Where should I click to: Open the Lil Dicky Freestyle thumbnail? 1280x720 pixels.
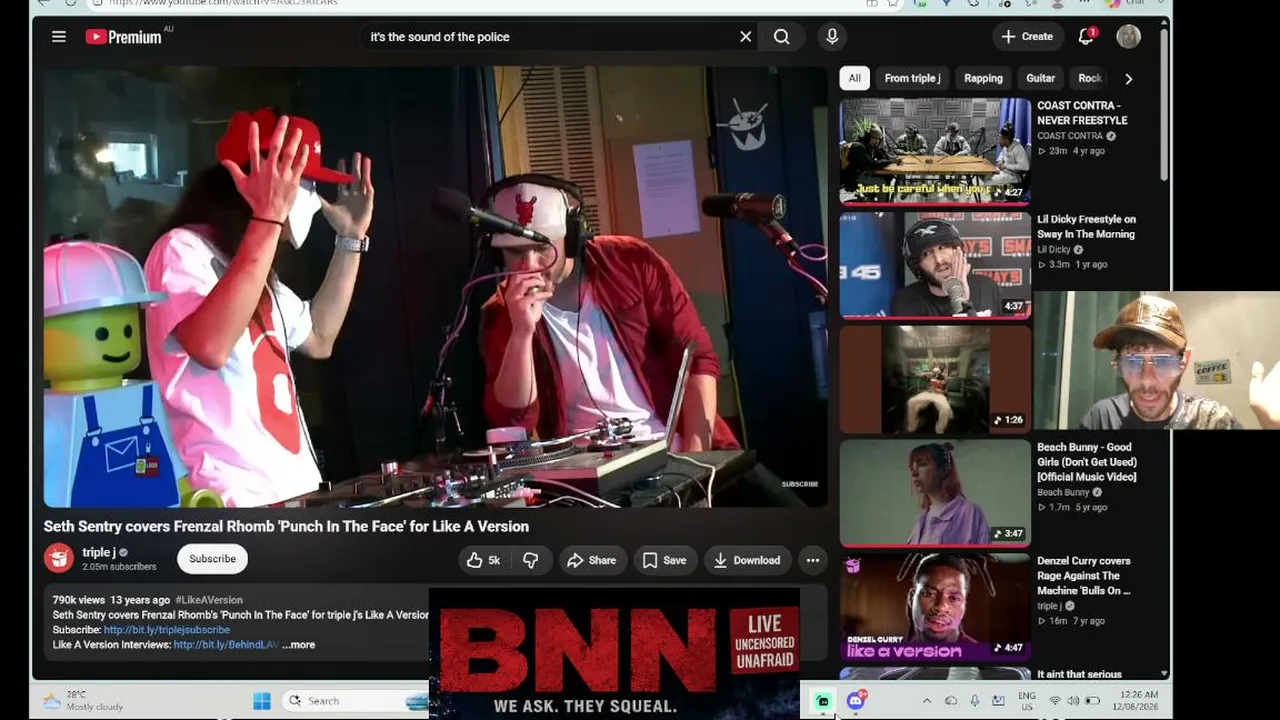[935, 265]
